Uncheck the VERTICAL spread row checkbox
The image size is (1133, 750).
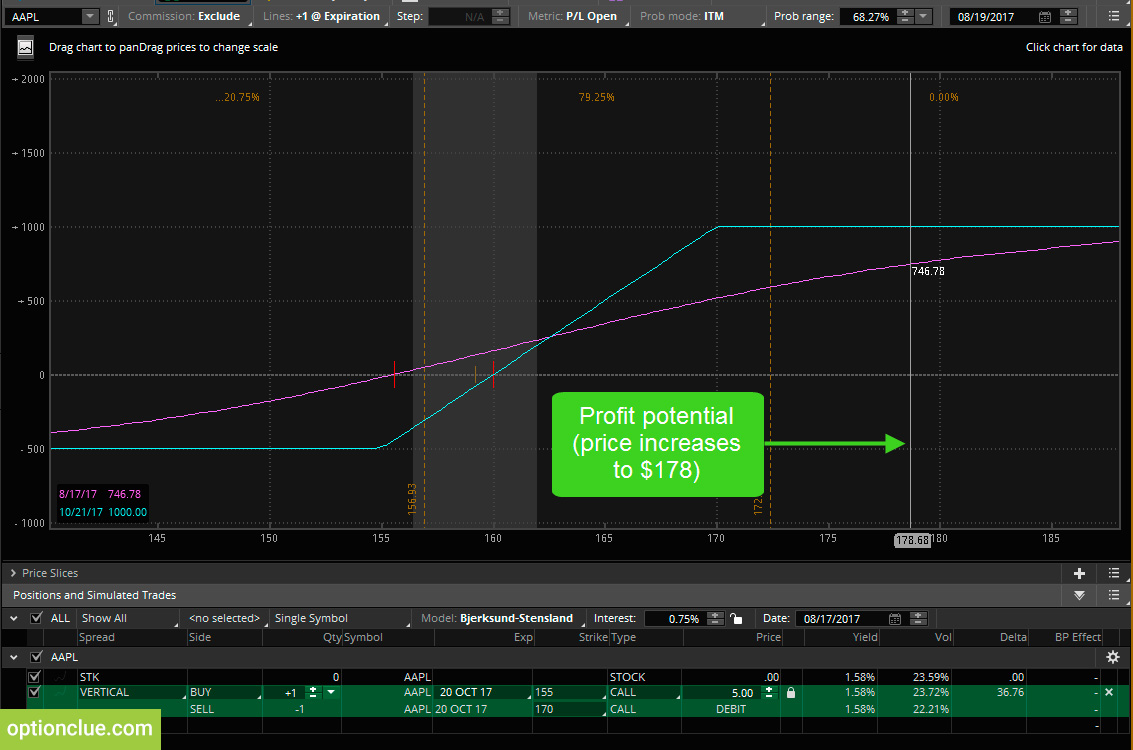35,692
